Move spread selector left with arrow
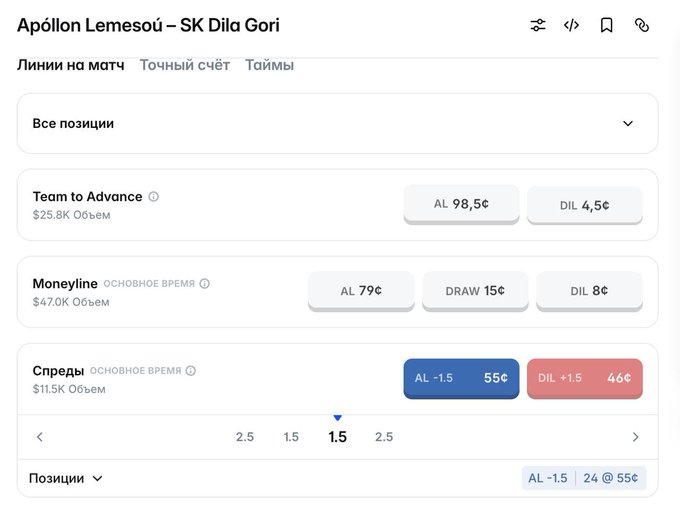Screen dimensions: 680x506 (40, 437)
